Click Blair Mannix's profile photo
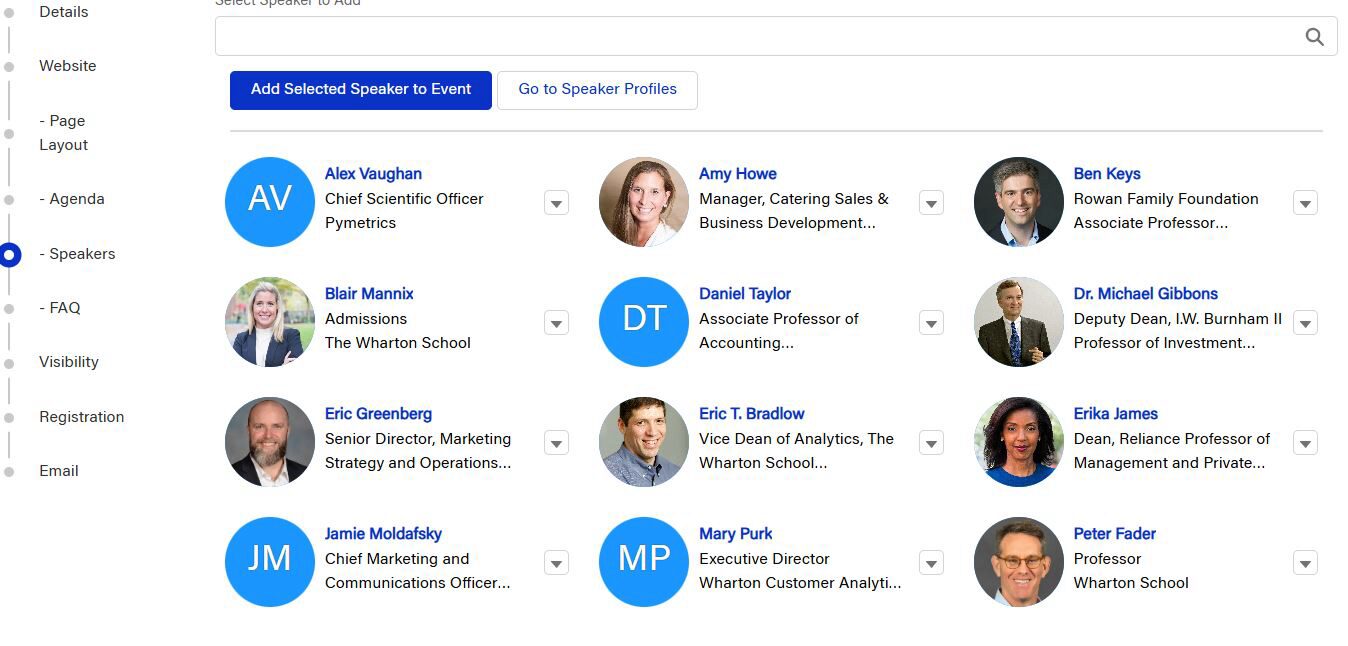The image size is (1348, 646). 270,321
